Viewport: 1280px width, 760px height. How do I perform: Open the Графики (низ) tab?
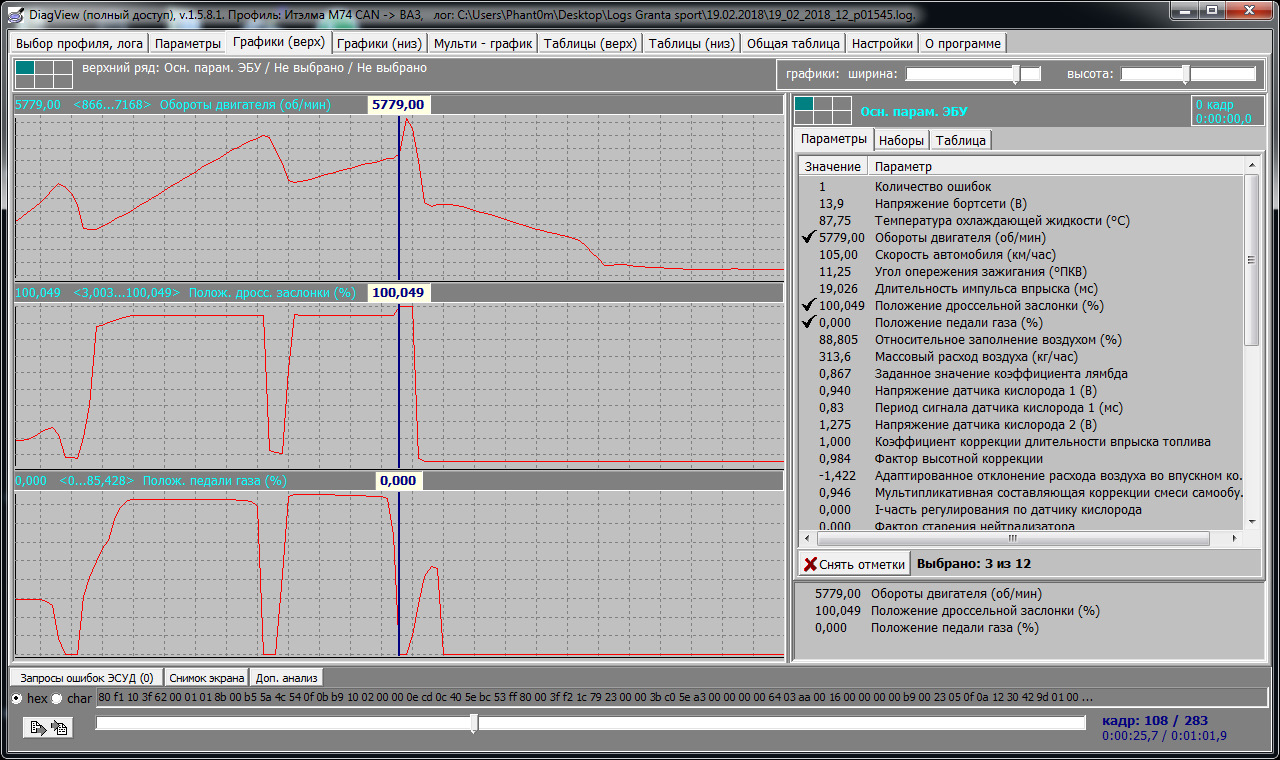(380, 44)
